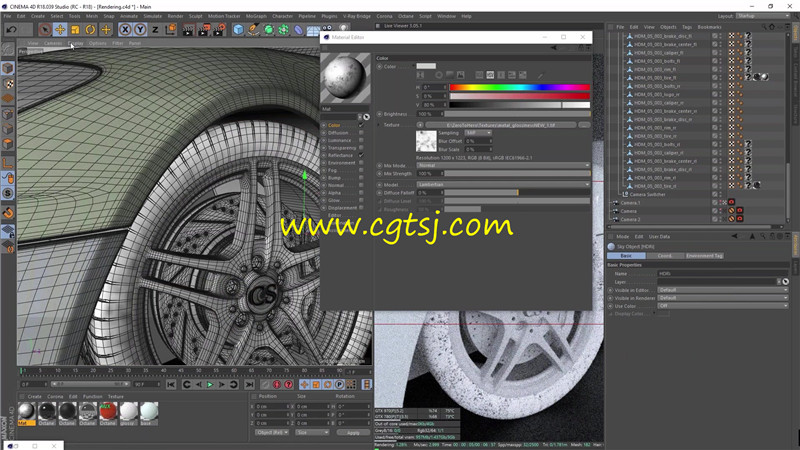
Task: Open the viewport Display menu
Action: [x=76, y=43]
